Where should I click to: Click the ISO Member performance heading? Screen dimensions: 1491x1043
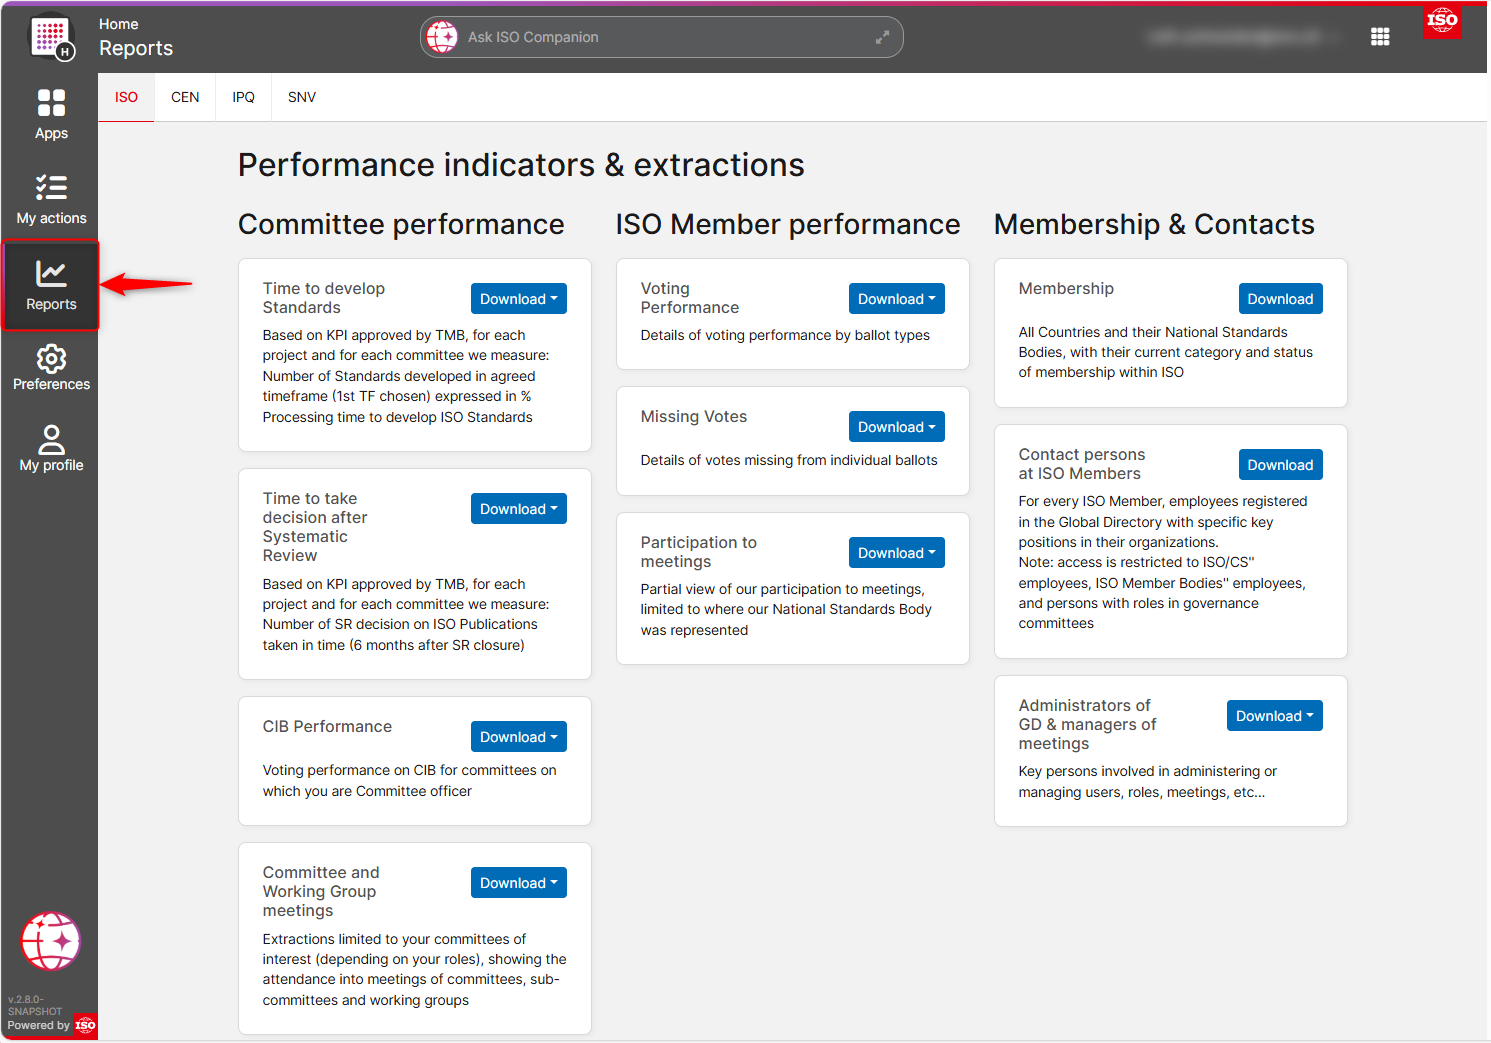[x=788, y=224]
